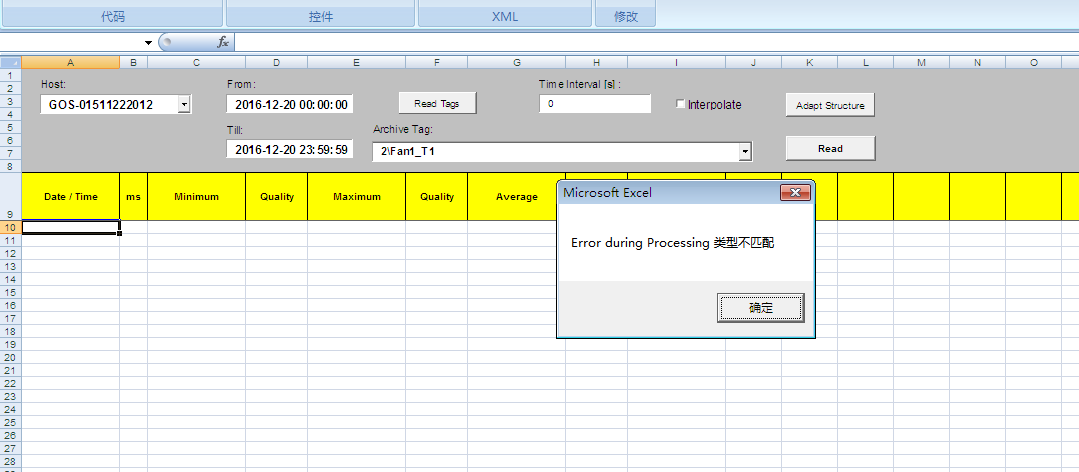Screen dimensions: 1079x472
Task: Open the Name Box dropdown arrow
Action: (148, 43)
